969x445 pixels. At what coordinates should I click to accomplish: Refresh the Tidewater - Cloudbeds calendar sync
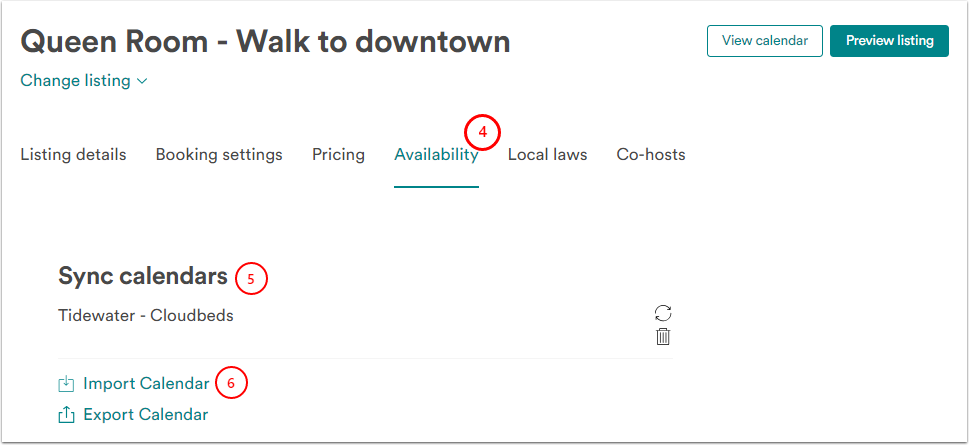662,314
